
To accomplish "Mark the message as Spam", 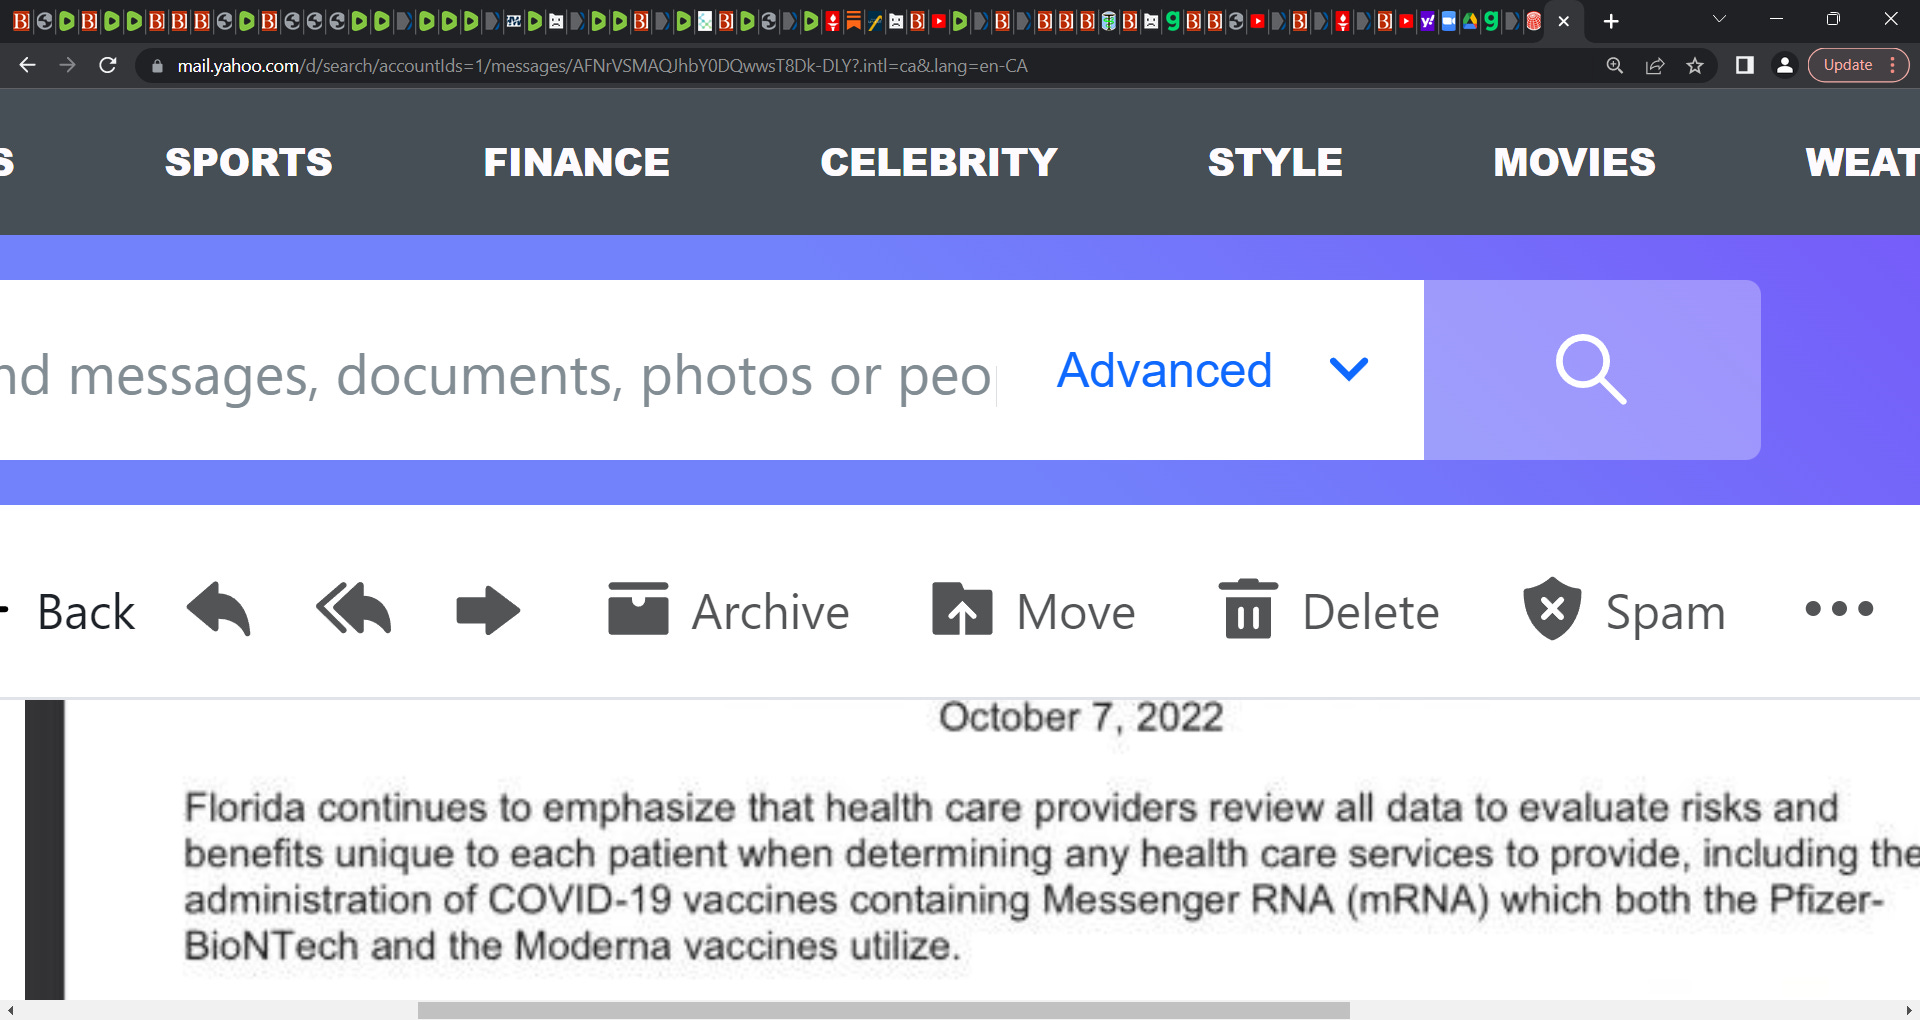I will pyautogui.click(x=1624, y=611).
